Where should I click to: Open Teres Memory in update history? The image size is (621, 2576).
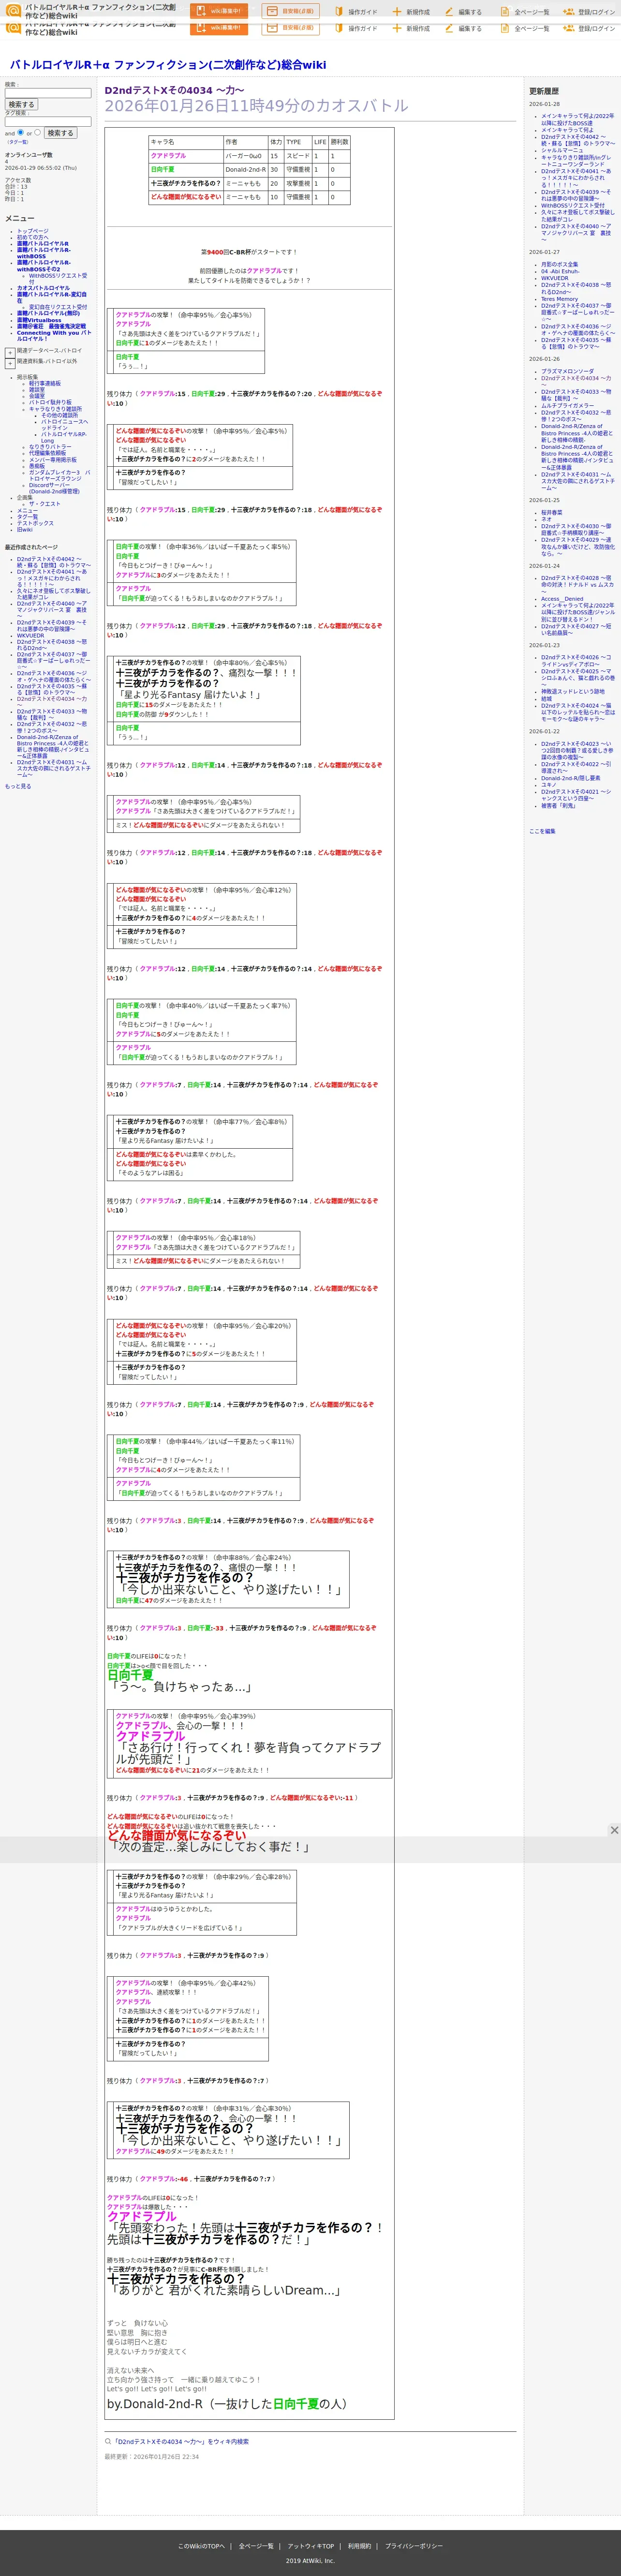tap(560, 299)
